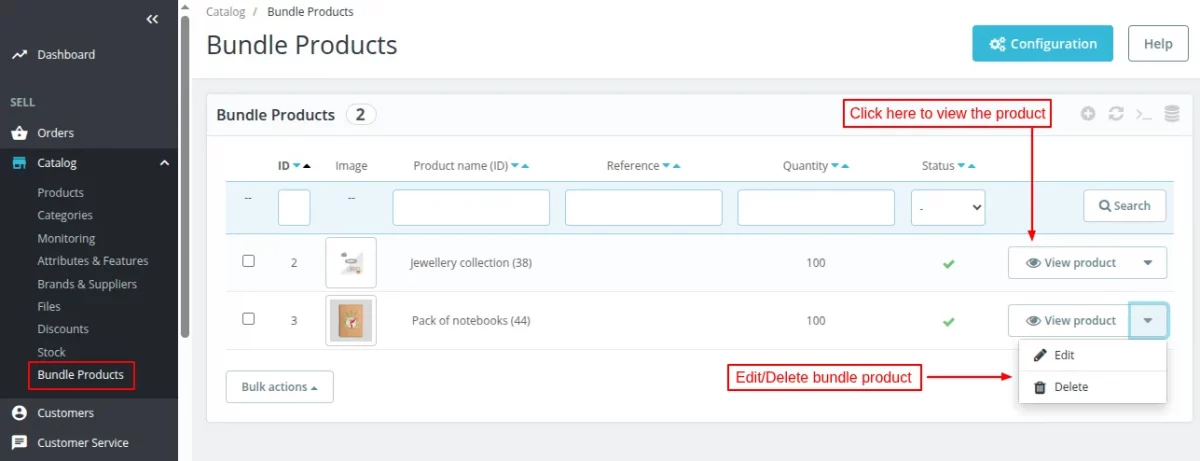
Task: Choose Delete from the row dropdown menu
Action: (1070, 387)
